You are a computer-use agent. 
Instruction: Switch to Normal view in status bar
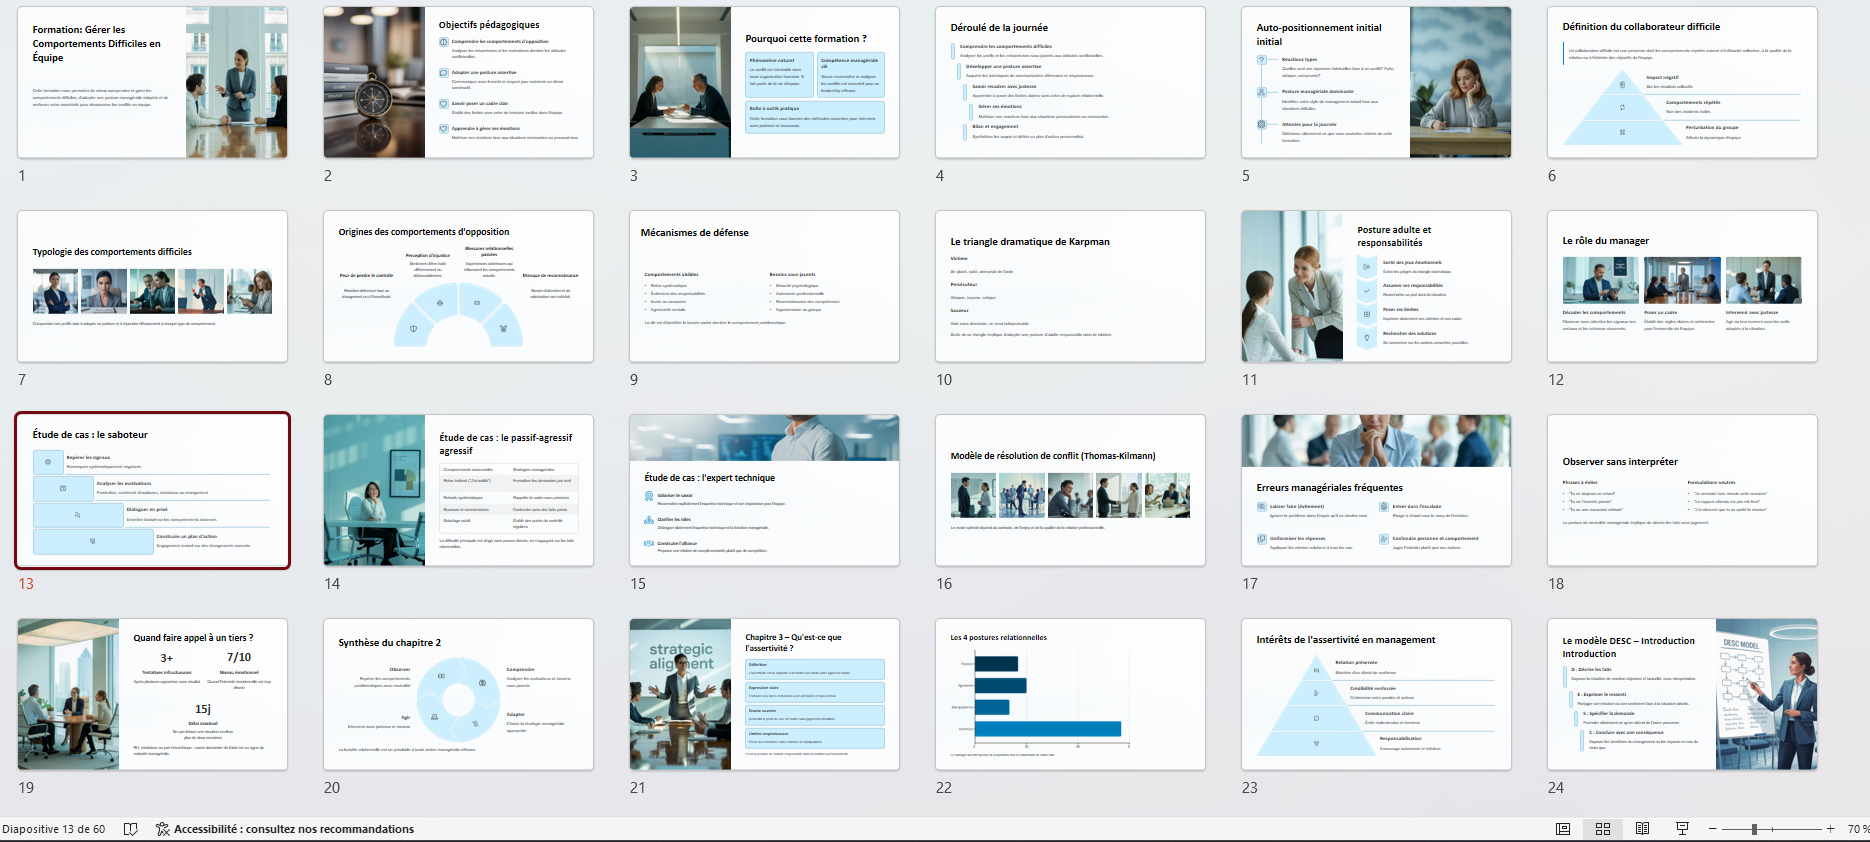[x=1563, y=829]
